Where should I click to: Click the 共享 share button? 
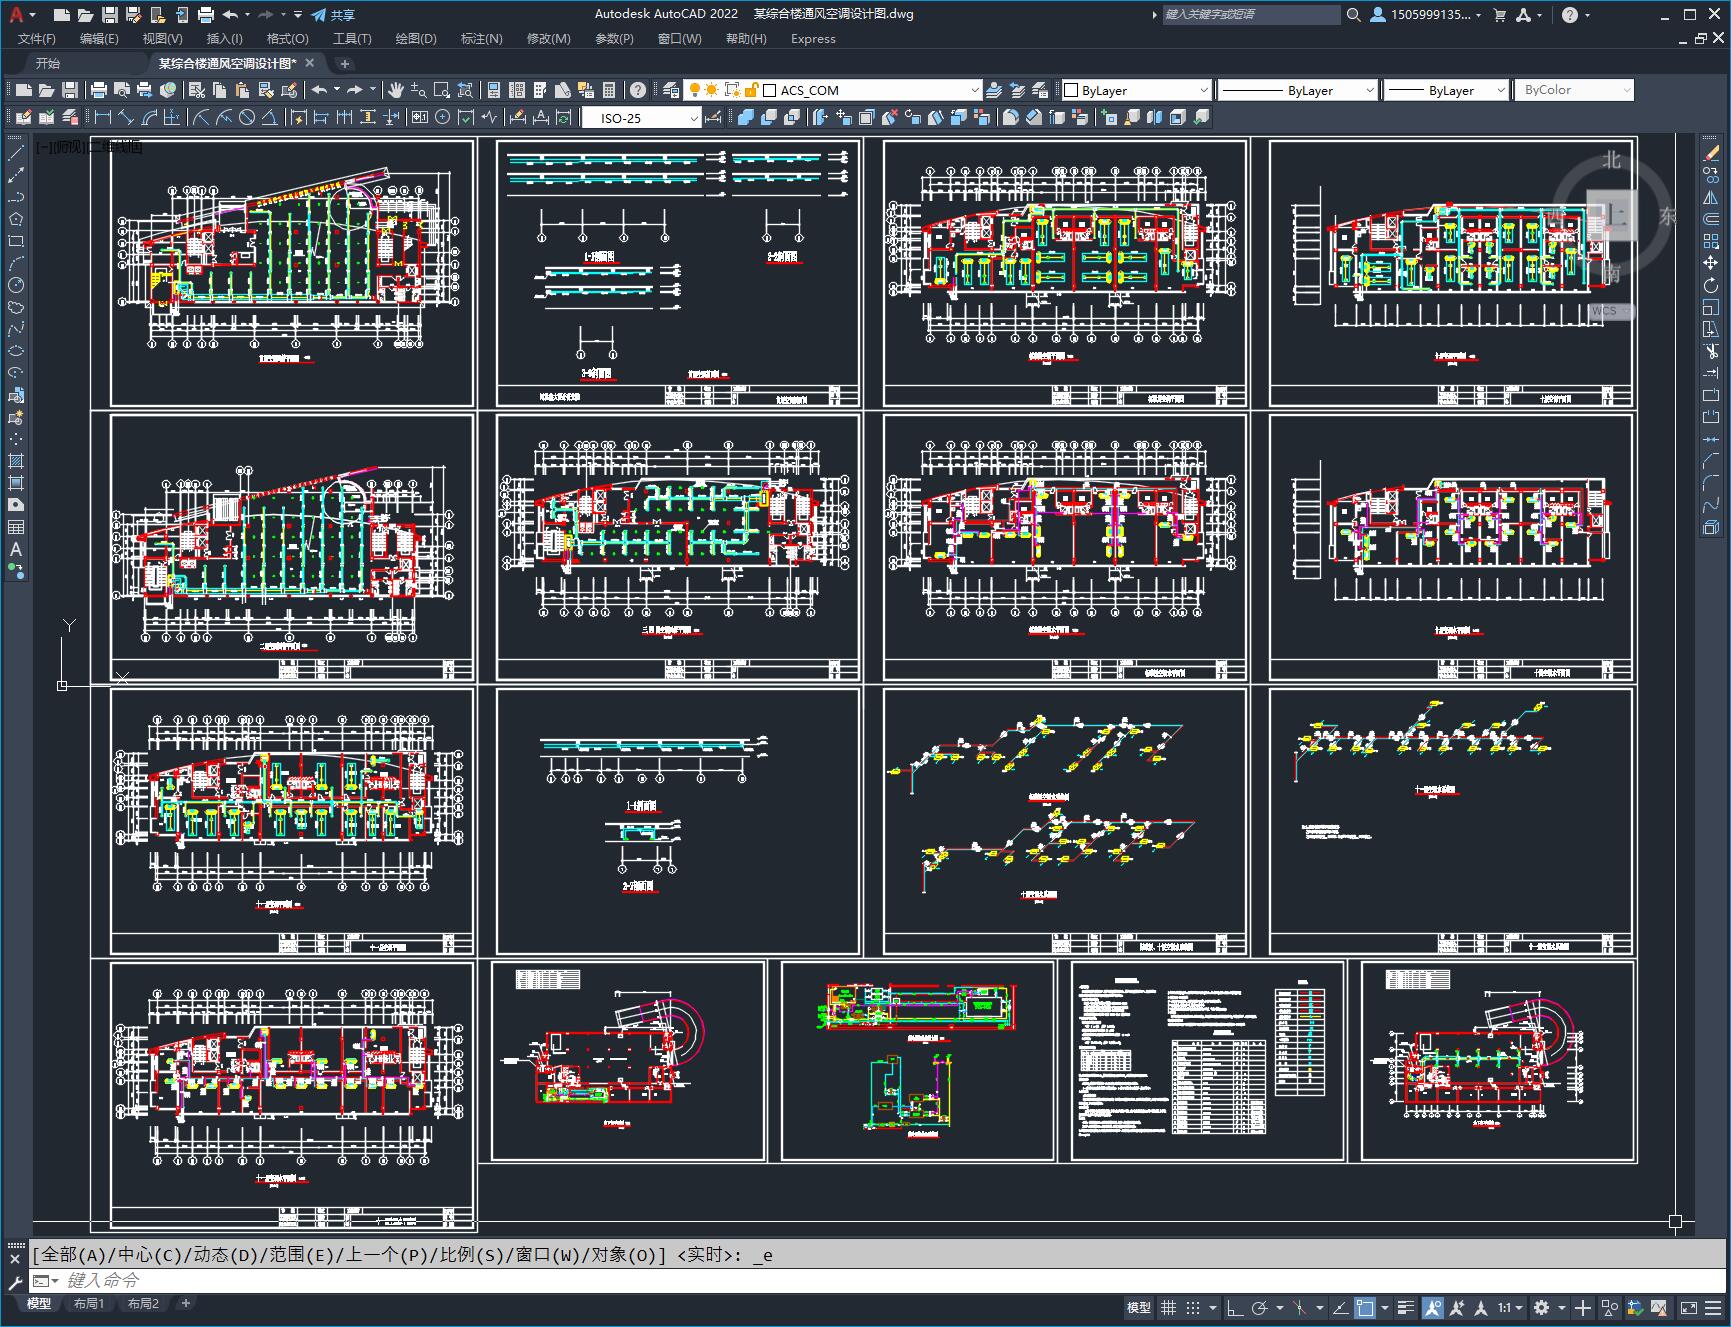333,15
